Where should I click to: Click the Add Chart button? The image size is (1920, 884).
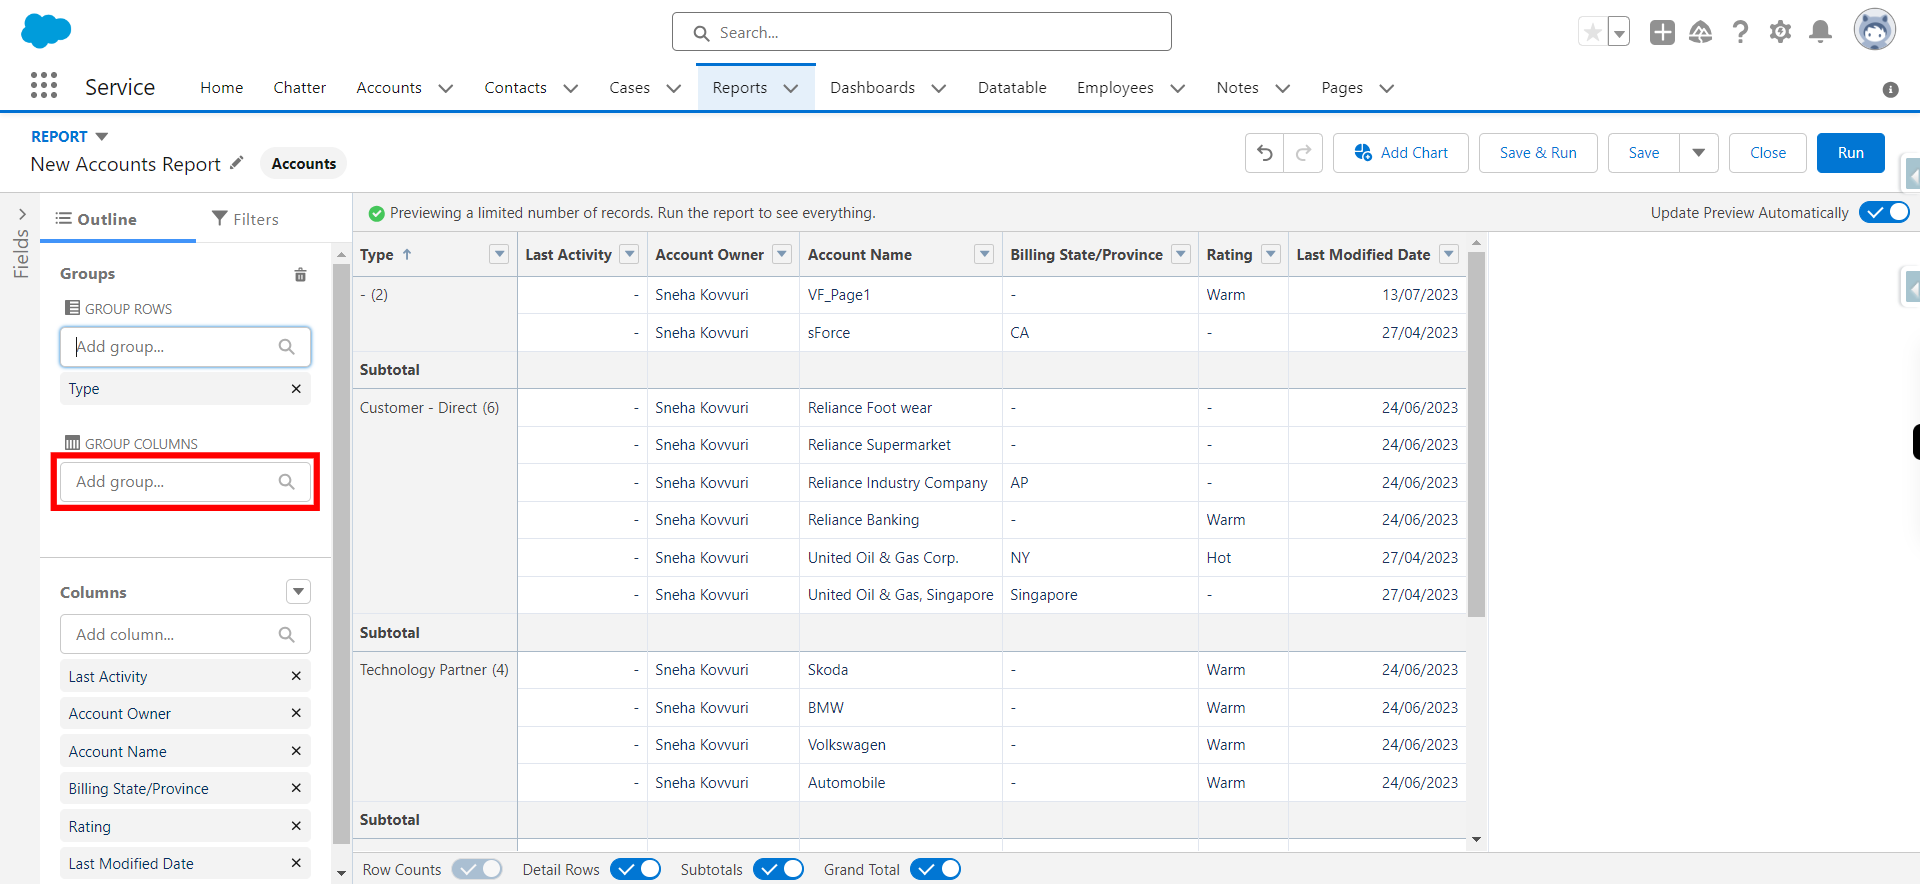click(x=1400, y=153)
